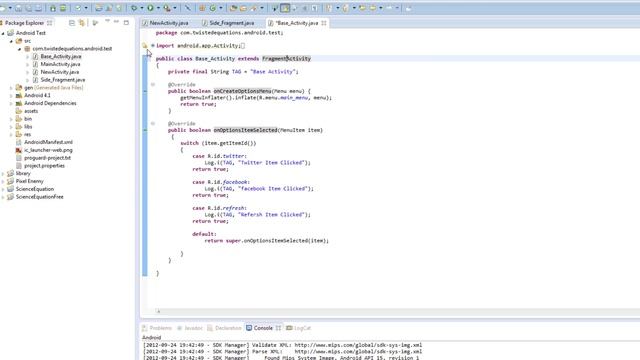Toggle Link with Editor in Package Explorer
This screenshot has height=360, width=640.
click(x=82, y=23)
